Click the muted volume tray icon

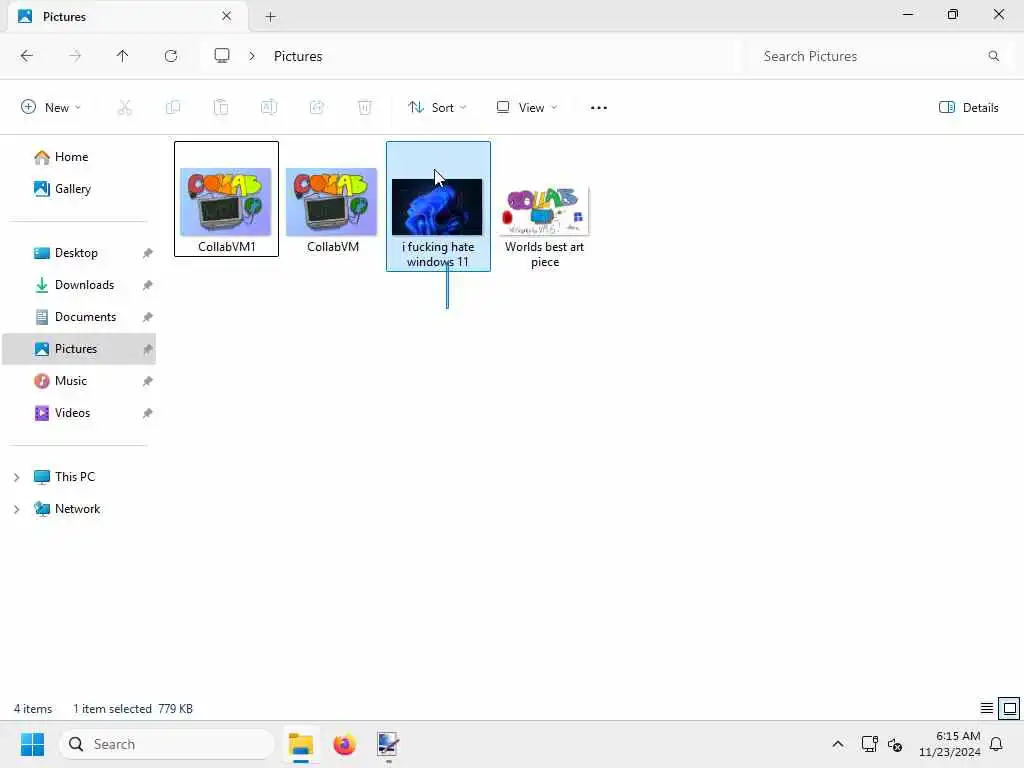point(895,744)
